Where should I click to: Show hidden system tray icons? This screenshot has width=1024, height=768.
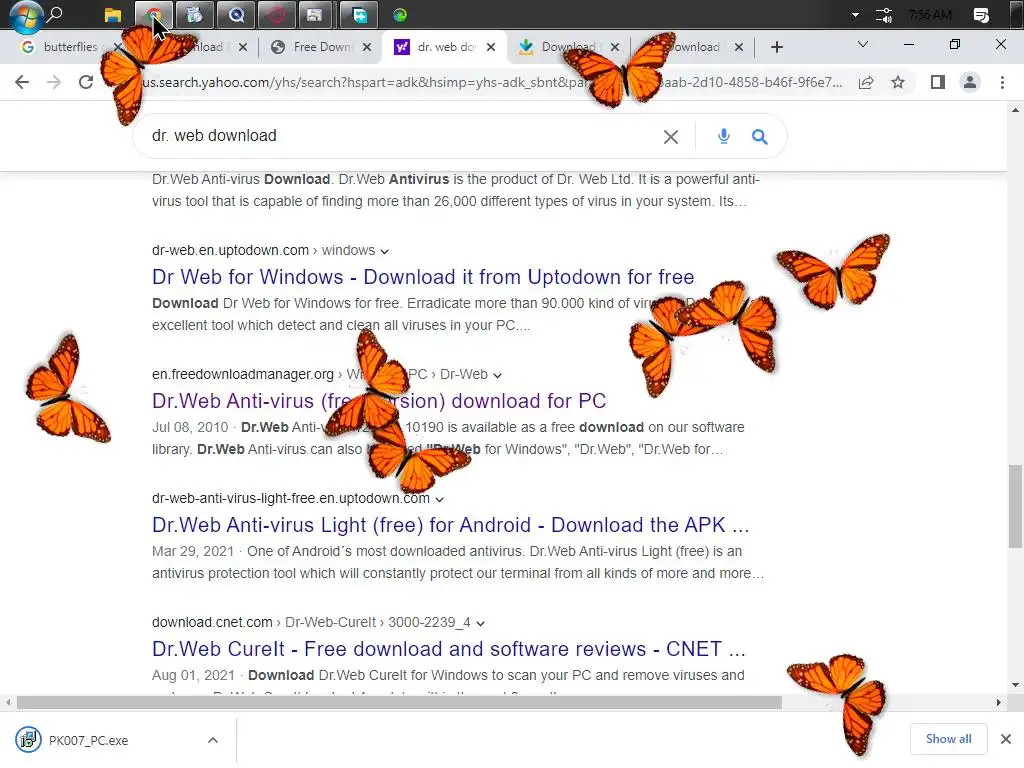(855, 15)
